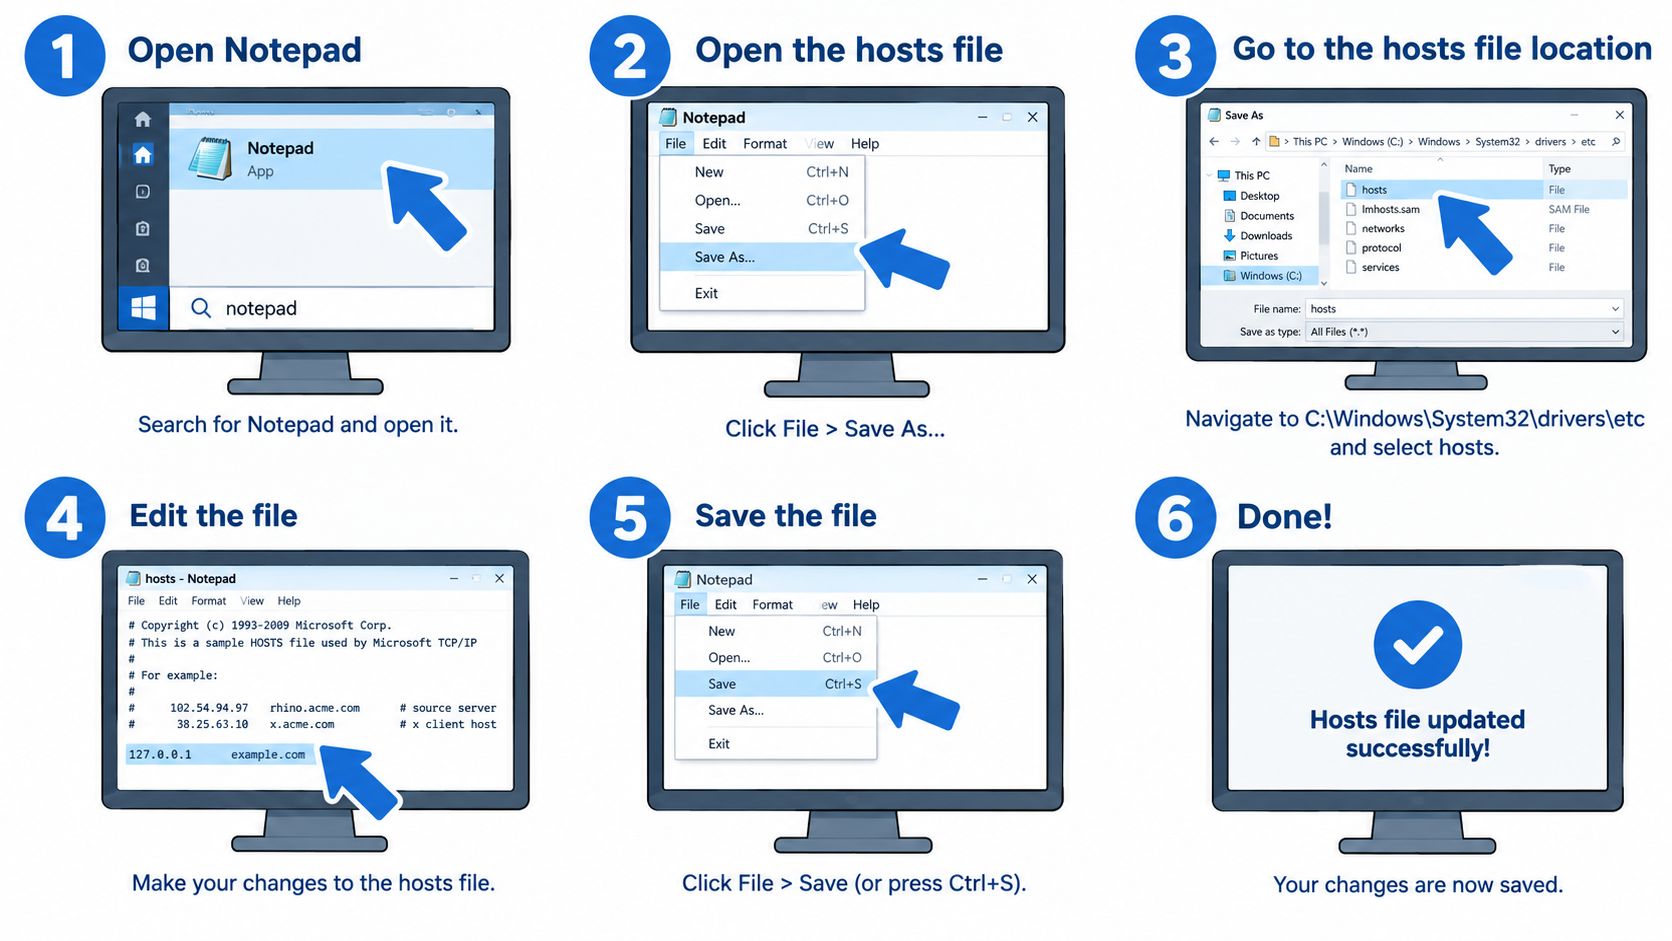Screen dimensions: 1672x941
Task: Click the rhino.acme.com entry in hosts file
Action: click(x=315, y=708)
